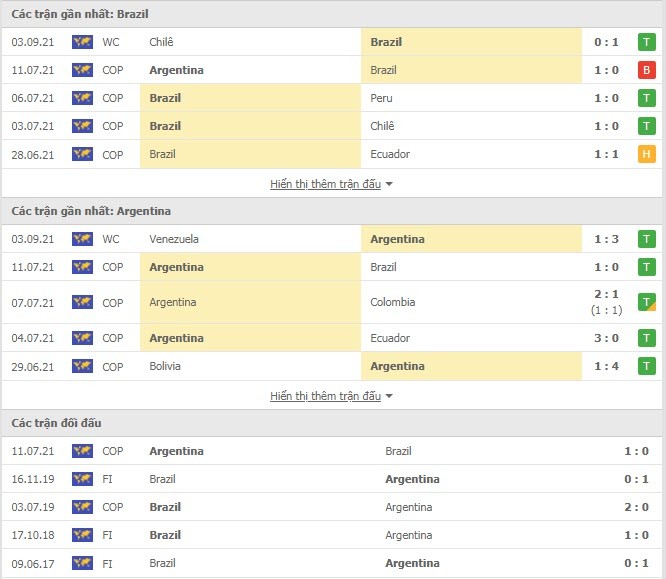Open the 03.07.19 Brazil vs Argentina 2:0 score
The image size is (666, 579).
tap(636, 507)
